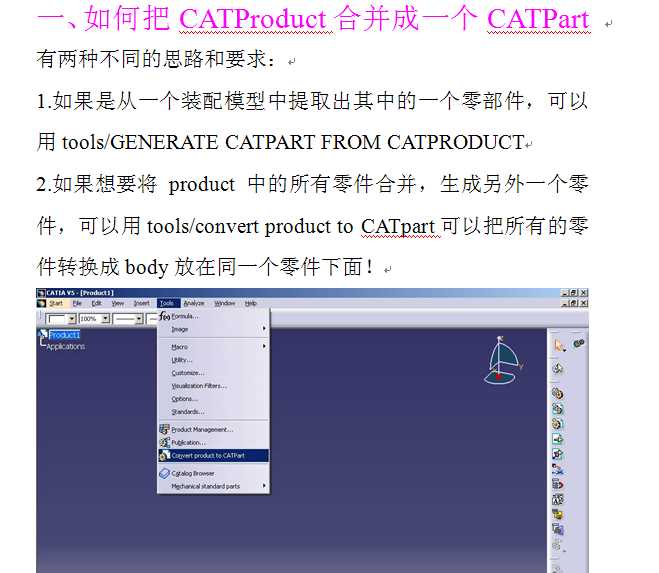This screenshot has width=659, height=573.
Task: Click the 100% value field
Action: tap(90, 319)
